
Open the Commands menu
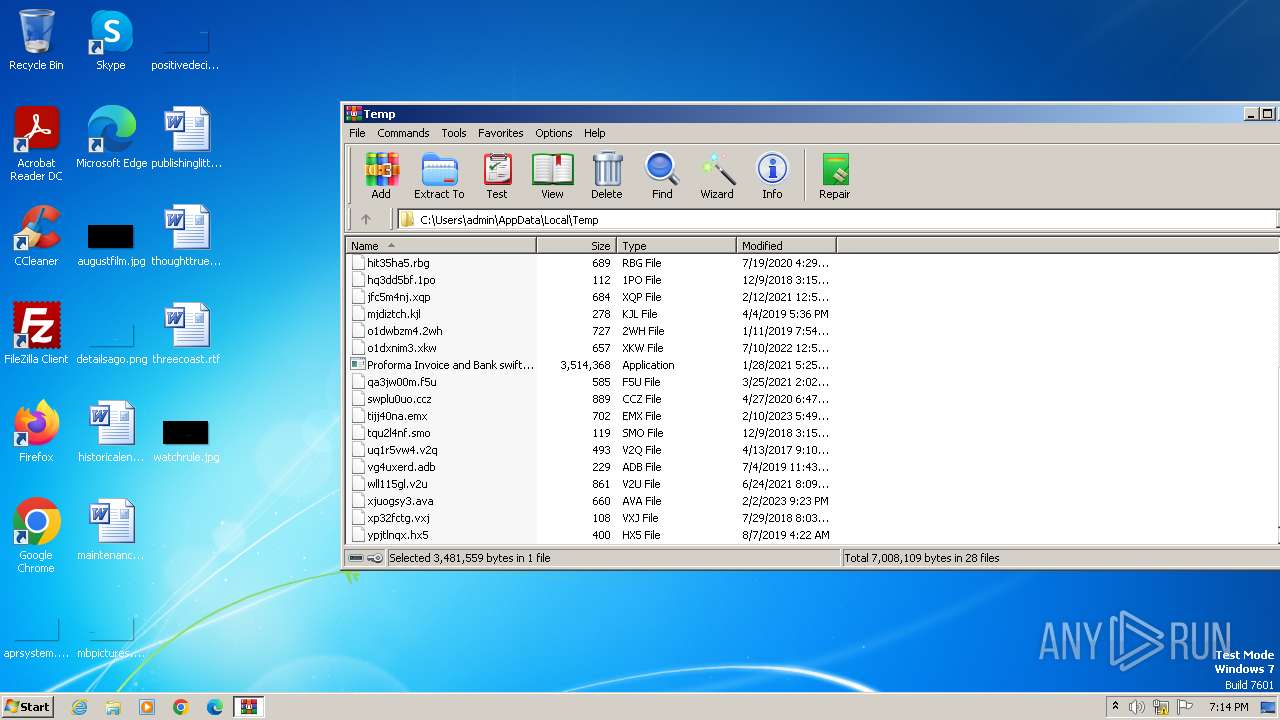[403, 133]
